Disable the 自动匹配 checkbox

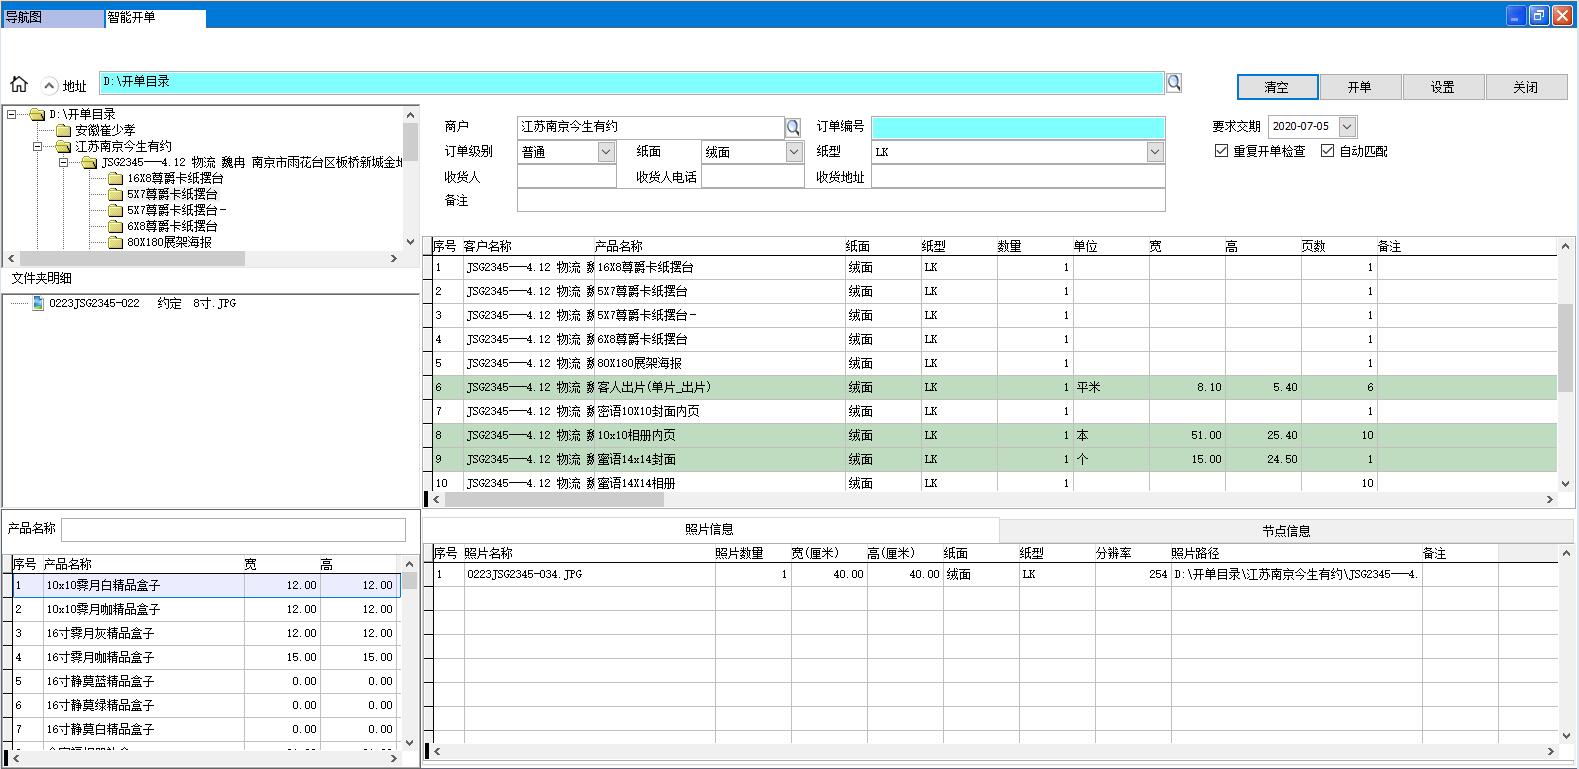[x=1328, y=151]
